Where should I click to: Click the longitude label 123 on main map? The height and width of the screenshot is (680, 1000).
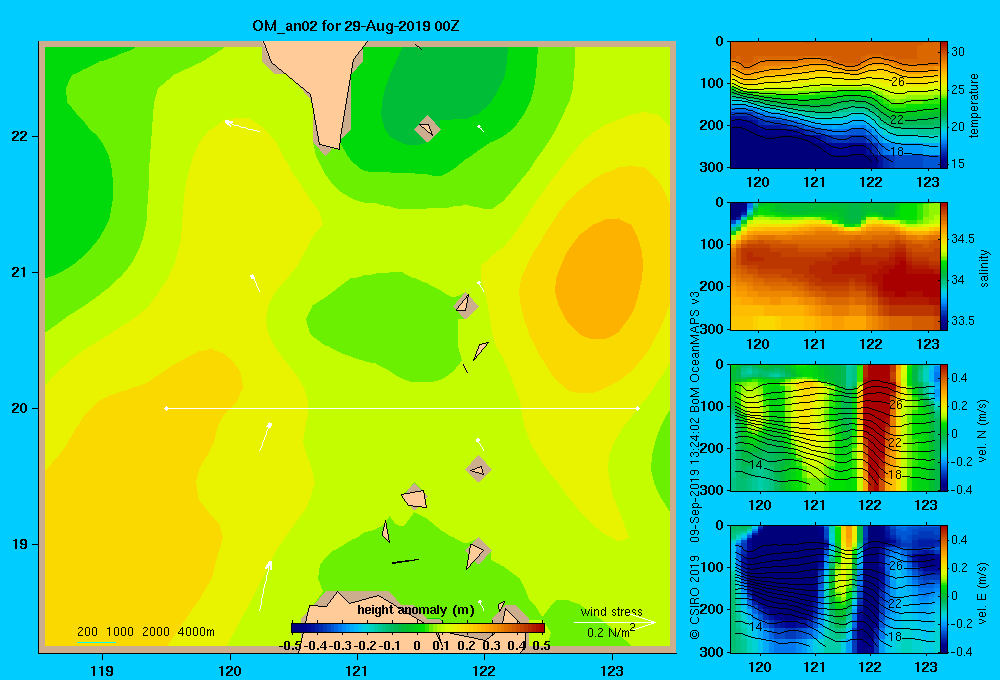point(612,670)
